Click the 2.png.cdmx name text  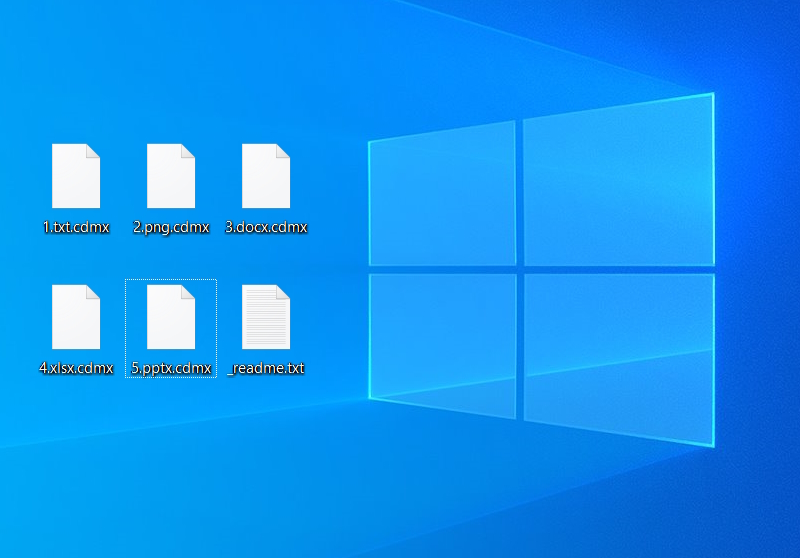click(x=171, y=227)
